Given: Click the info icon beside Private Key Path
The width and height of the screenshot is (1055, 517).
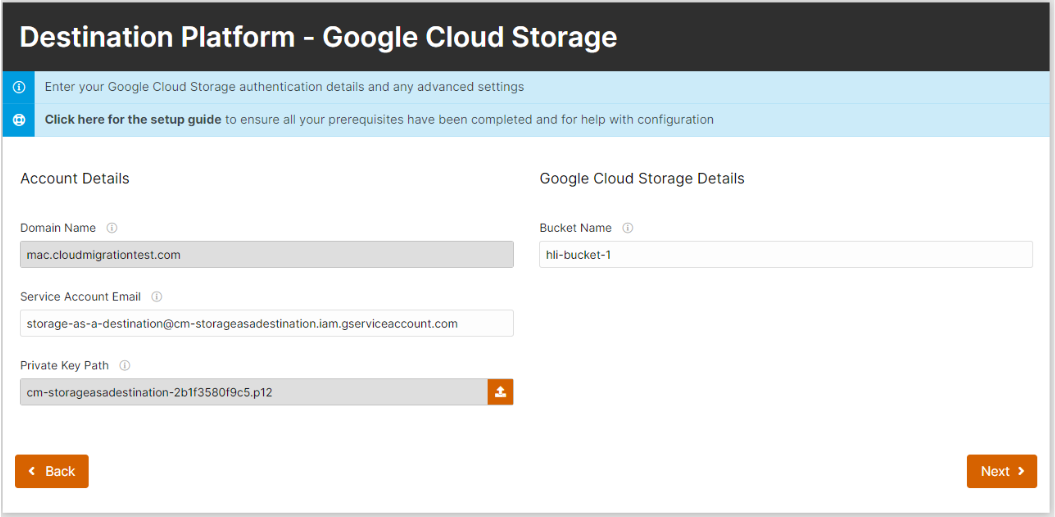Looking at the screenshot, I should [124, 366].
